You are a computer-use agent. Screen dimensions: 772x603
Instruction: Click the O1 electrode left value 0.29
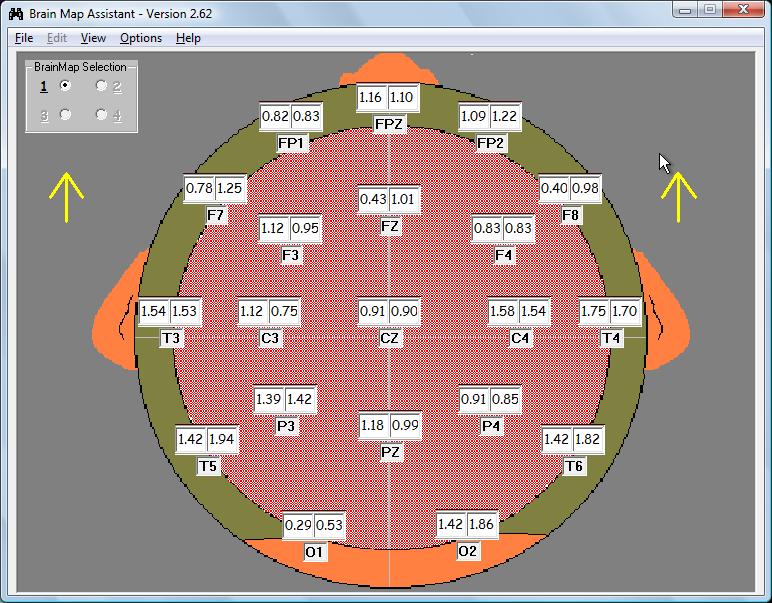pos(297,526)
